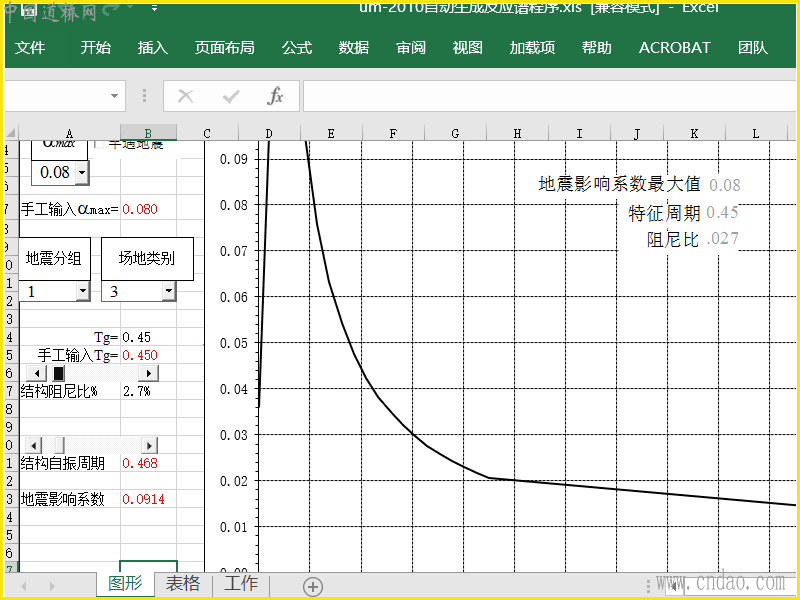Click column C header

tap(207, 133)
